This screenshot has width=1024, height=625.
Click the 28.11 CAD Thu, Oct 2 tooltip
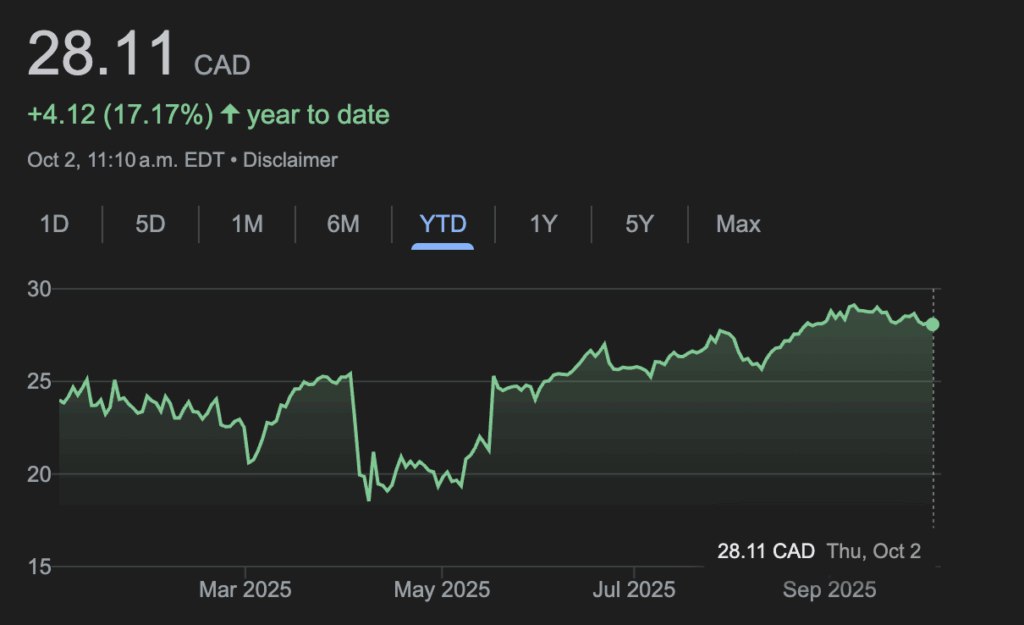coord(818,551)
